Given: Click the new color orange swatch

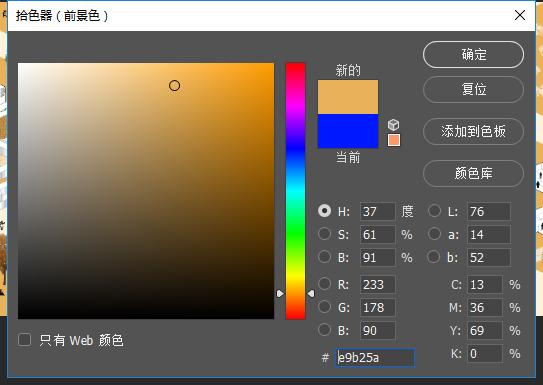Looking at the screenshot, I should tap(348, 97).
